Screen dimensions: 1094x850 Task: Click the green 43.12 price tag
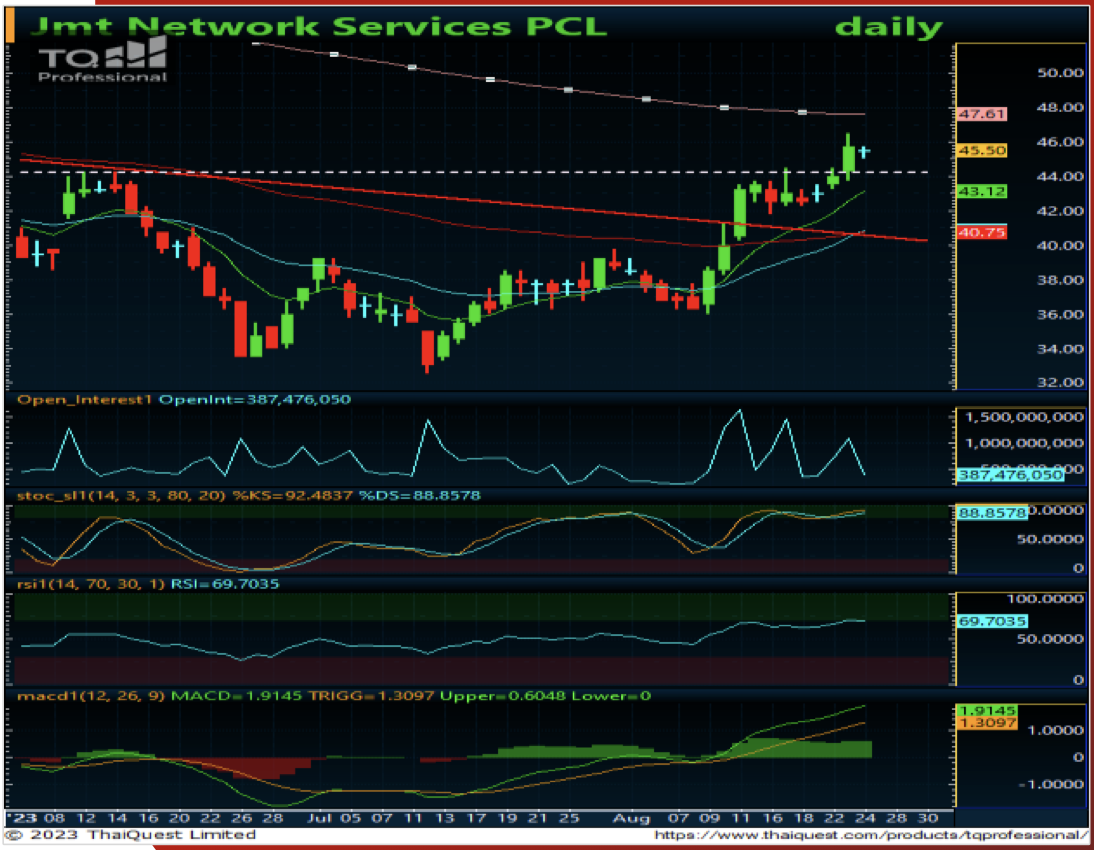tap(982, 191)
